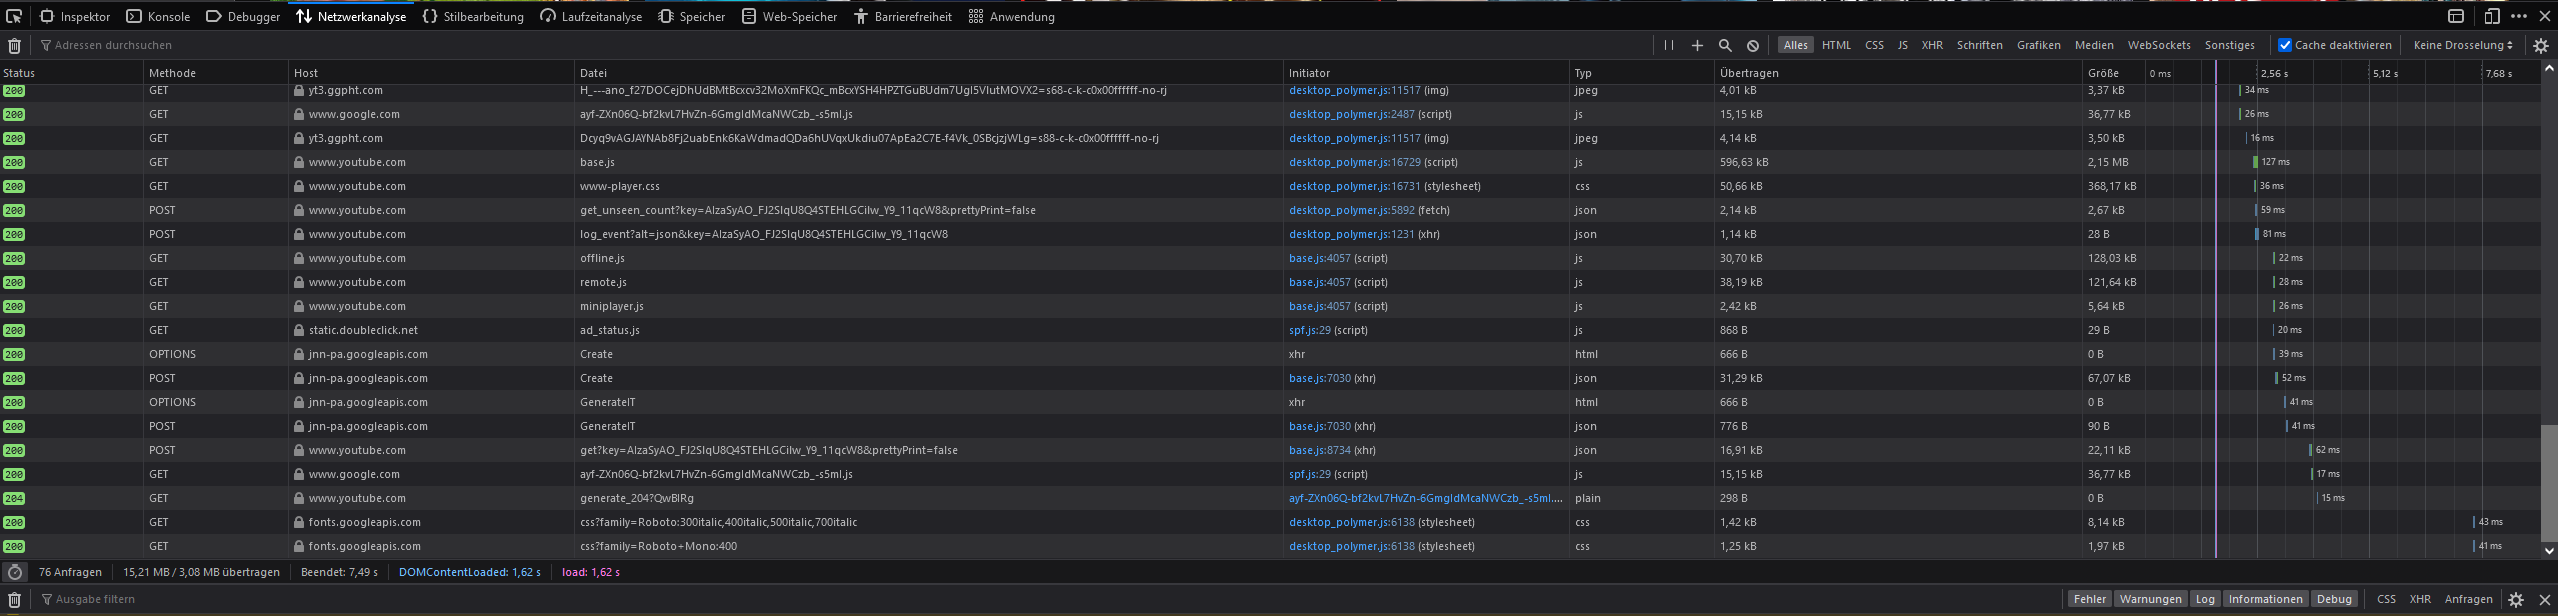Image resolution: width=2558 pixels, height=616 pixels.
Task: Click the scroll-down arrow of request list
Action: 2549,550
